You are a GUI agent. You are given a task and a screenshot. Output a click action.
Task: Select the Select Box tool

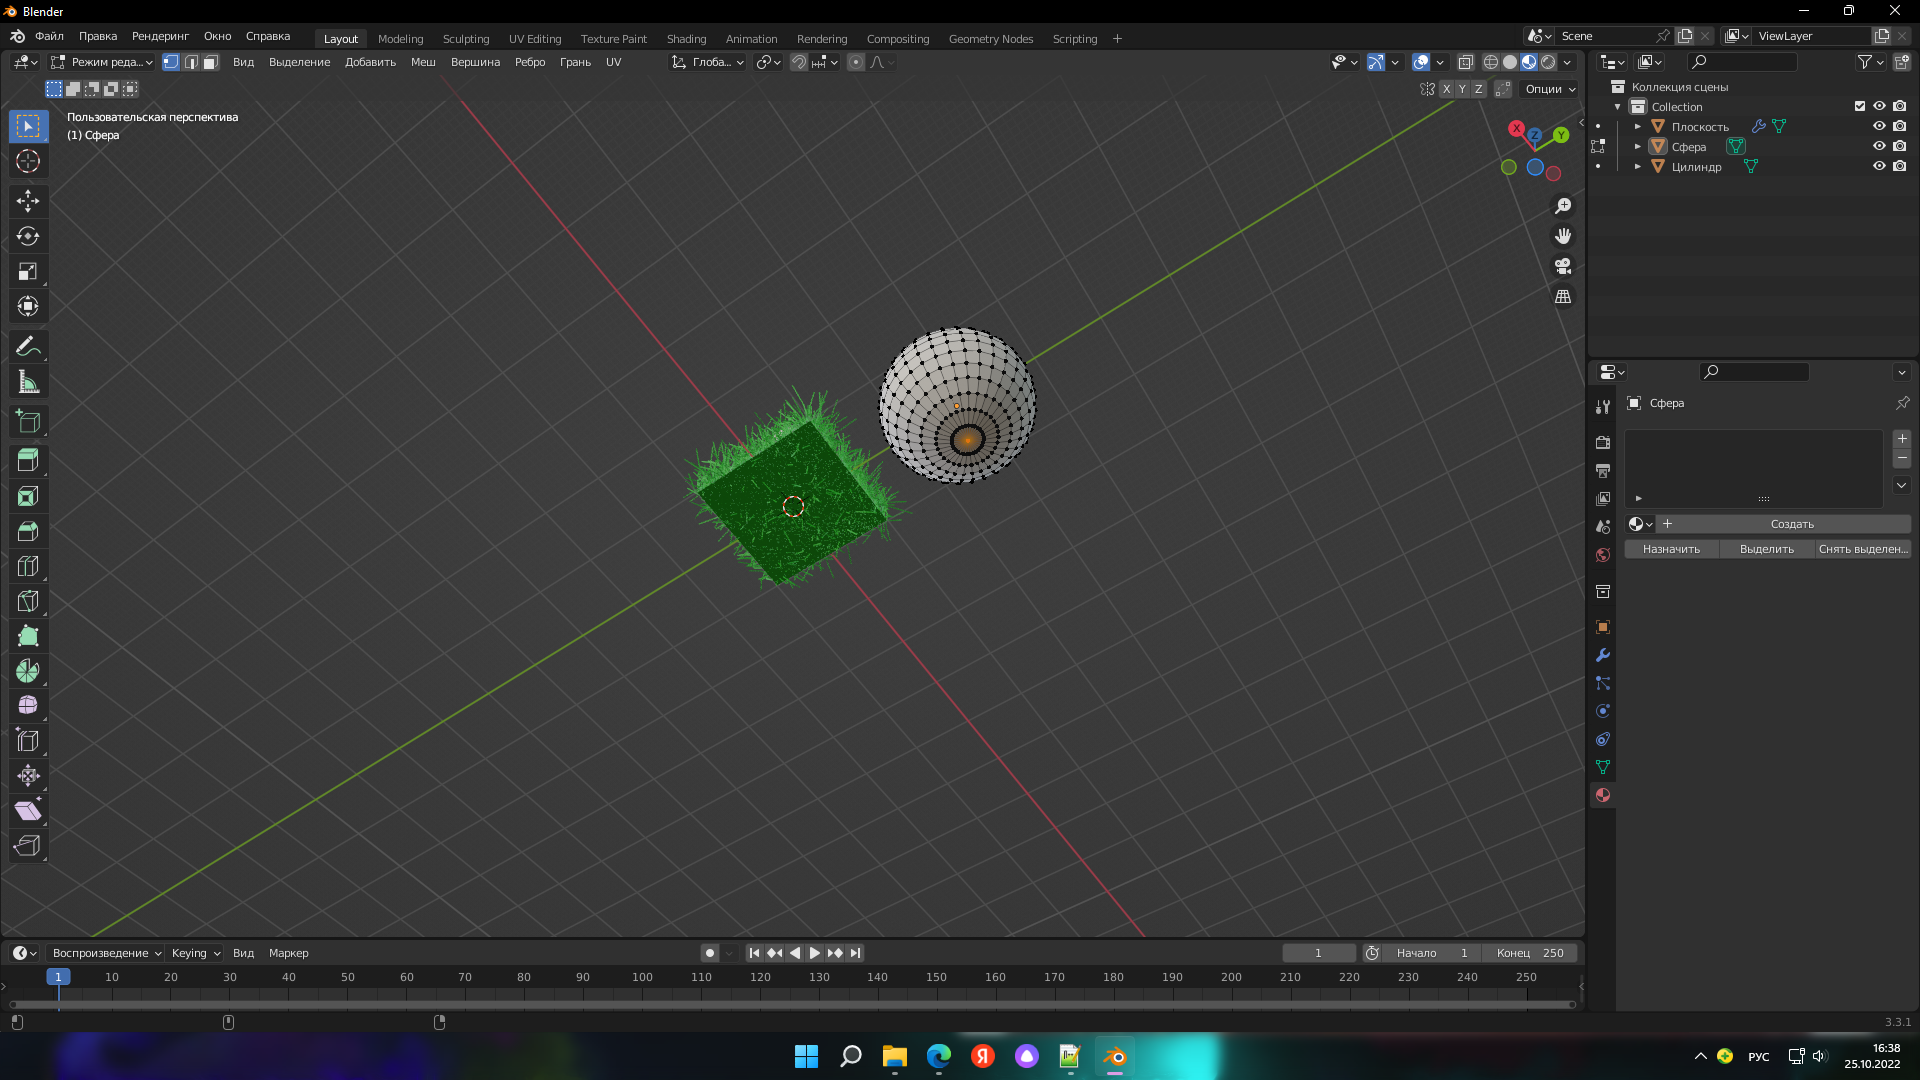(28, 126)
